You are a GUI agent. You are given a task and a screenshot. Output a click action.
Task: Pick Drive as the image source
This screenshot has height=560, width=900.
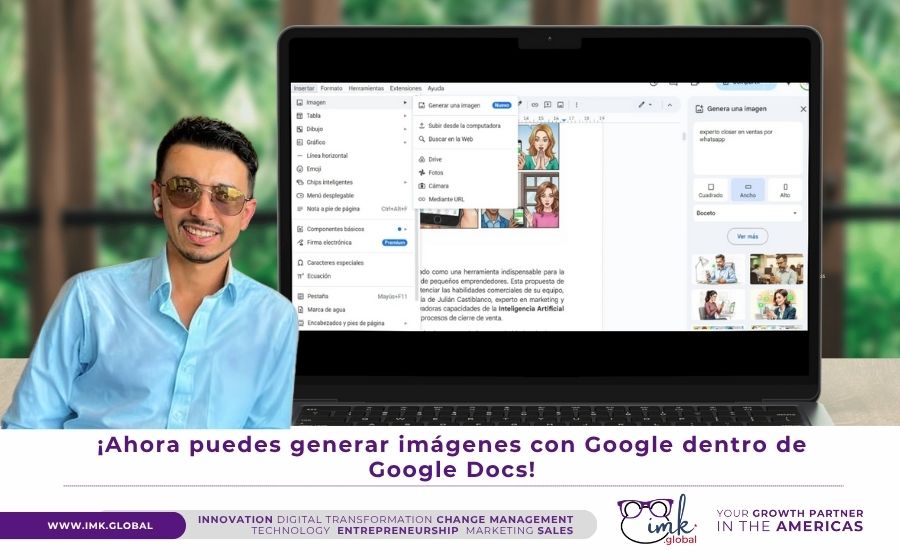click(435, 159)
